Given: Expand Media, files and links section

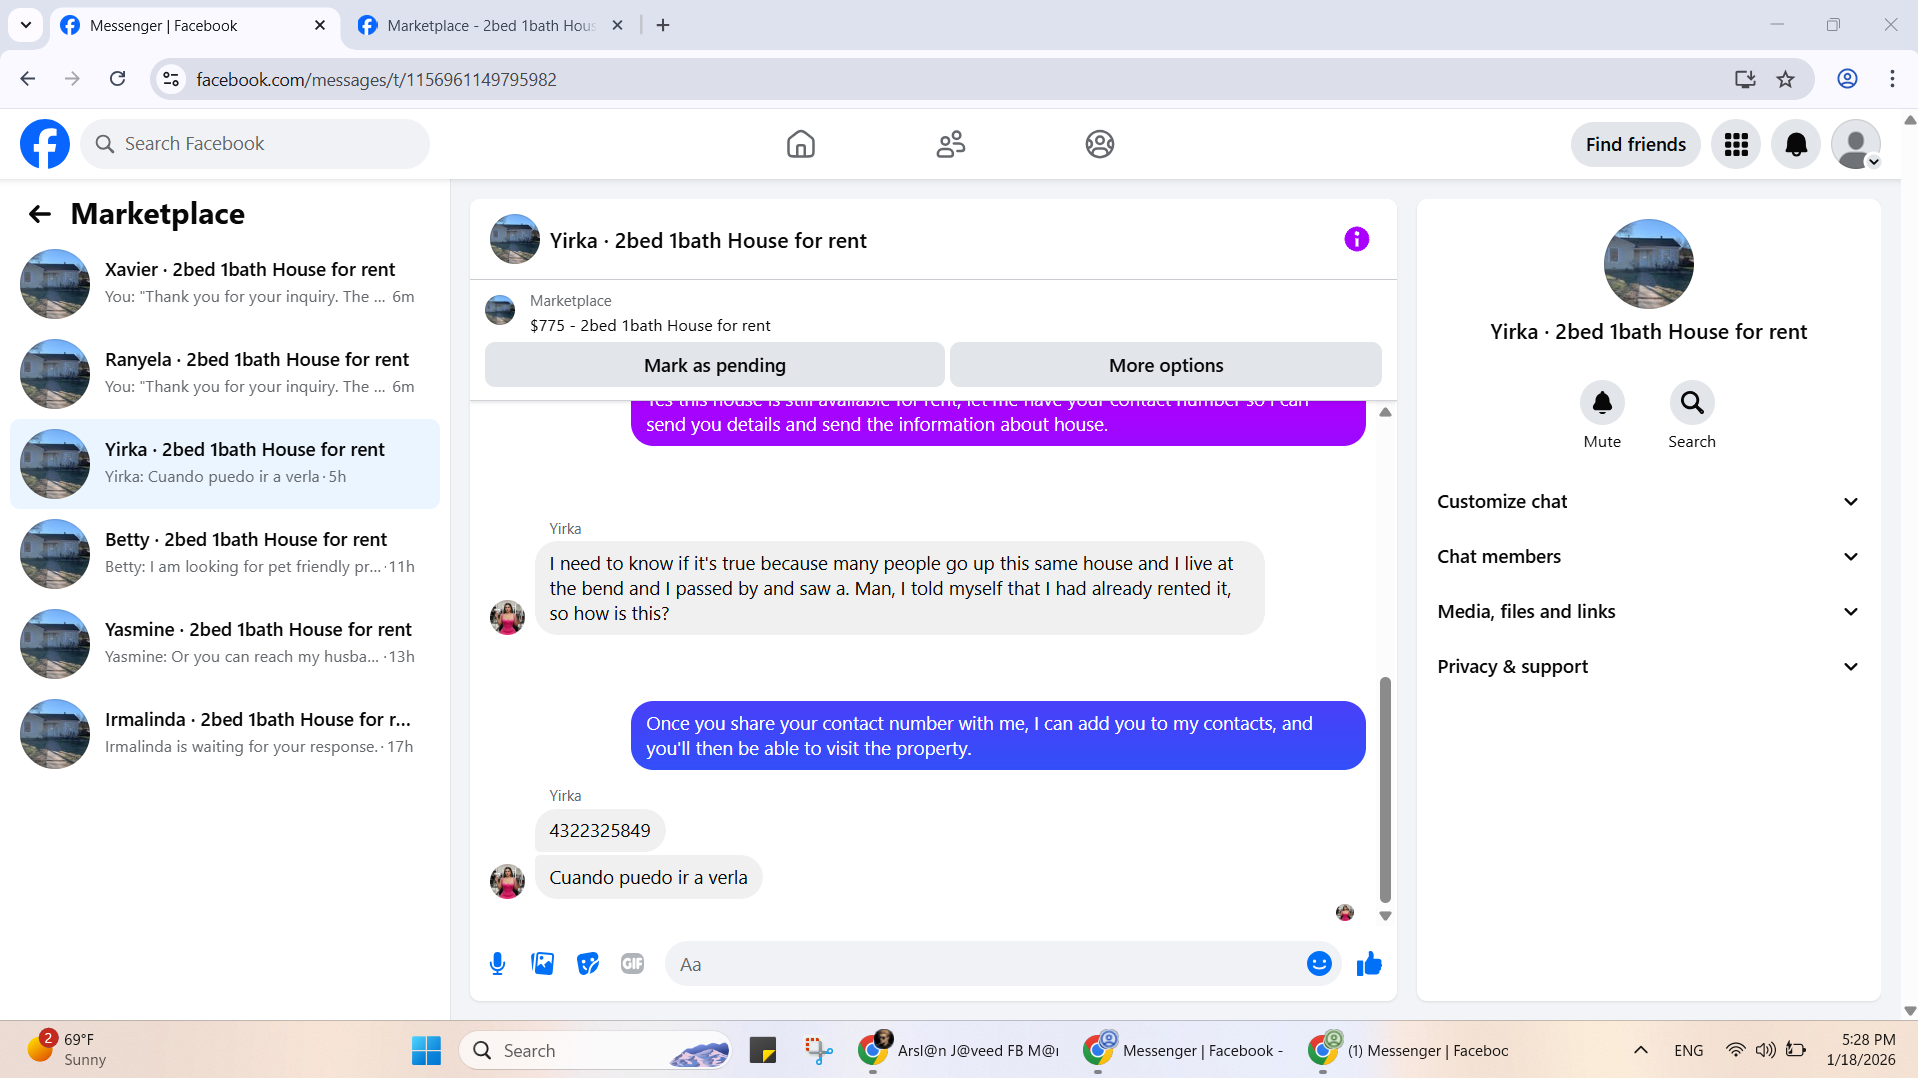Looking at the screenshot, I should pyautogui.click(x=1647, y=612).
